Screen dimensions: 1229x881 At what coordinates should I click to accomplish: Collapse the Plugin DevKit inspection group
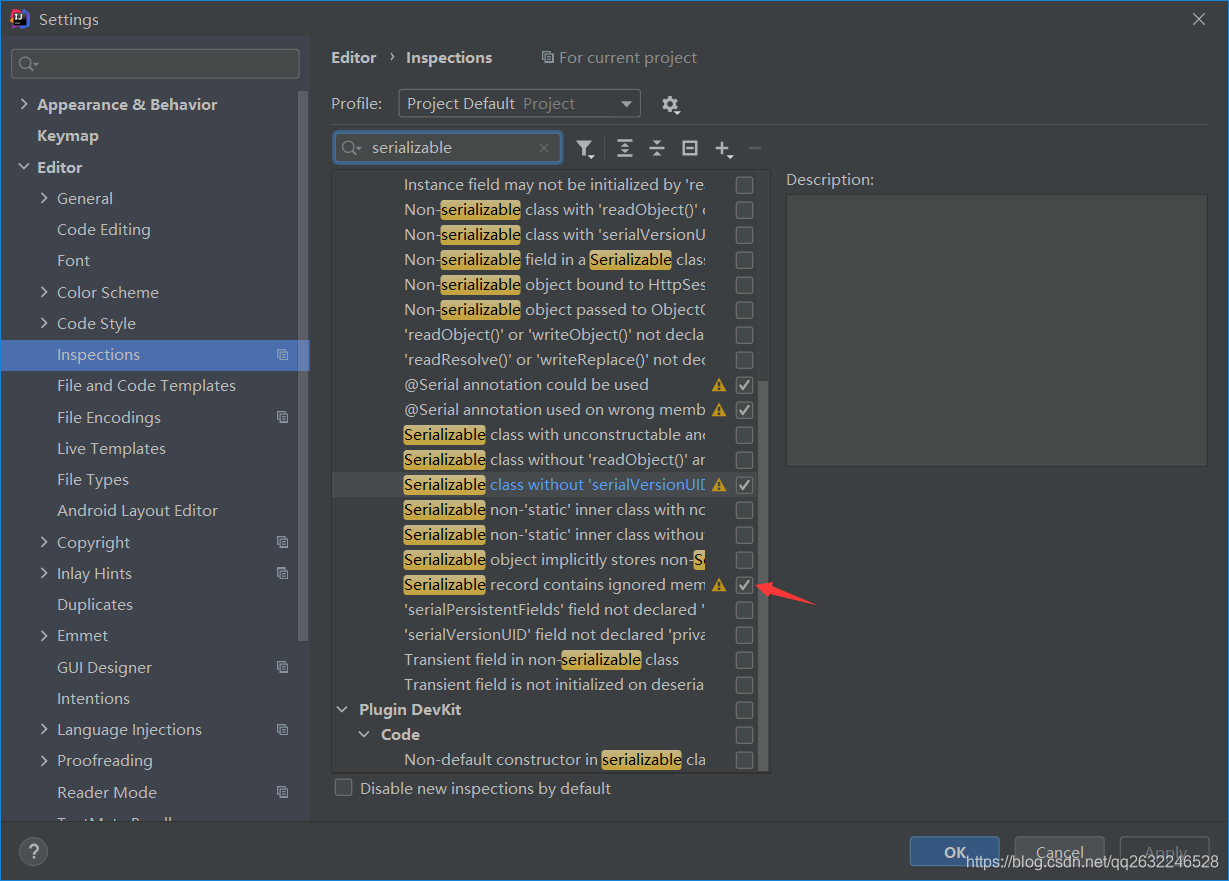click(x=343, y=710)
